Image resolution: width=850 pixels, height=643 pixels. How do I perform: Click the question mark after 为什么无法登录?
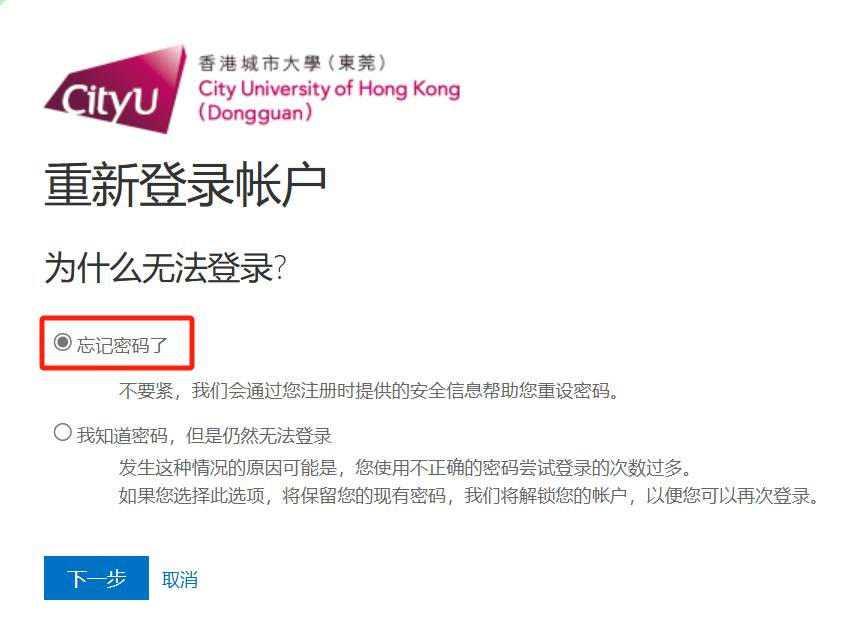(x=280, y=267)
